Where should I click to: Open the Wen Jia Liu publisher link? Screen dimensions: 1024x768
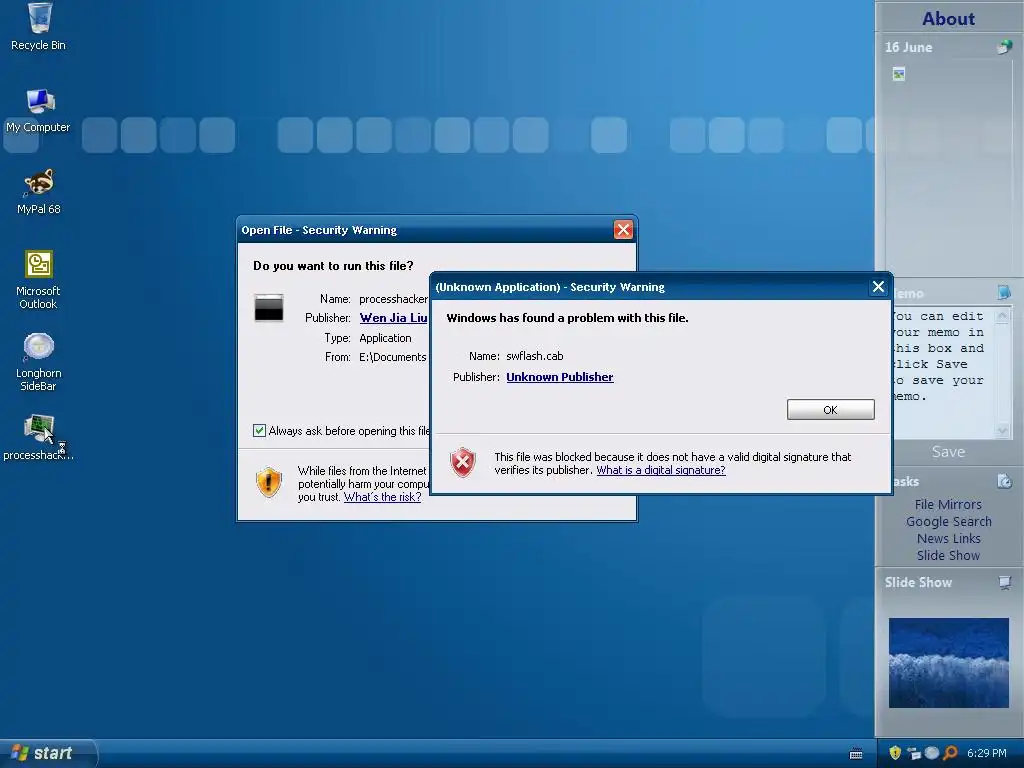point(394,318)
